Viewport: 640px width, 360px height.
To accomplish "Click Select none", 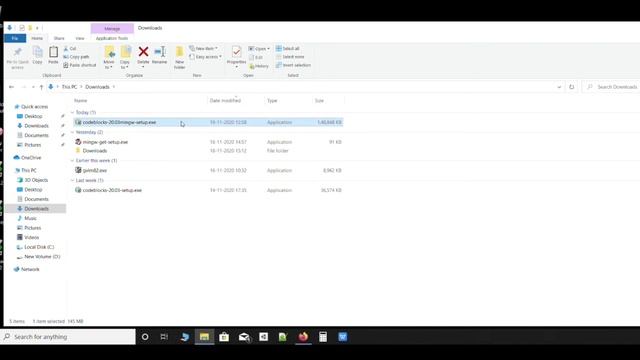I will tap(290, 57).
